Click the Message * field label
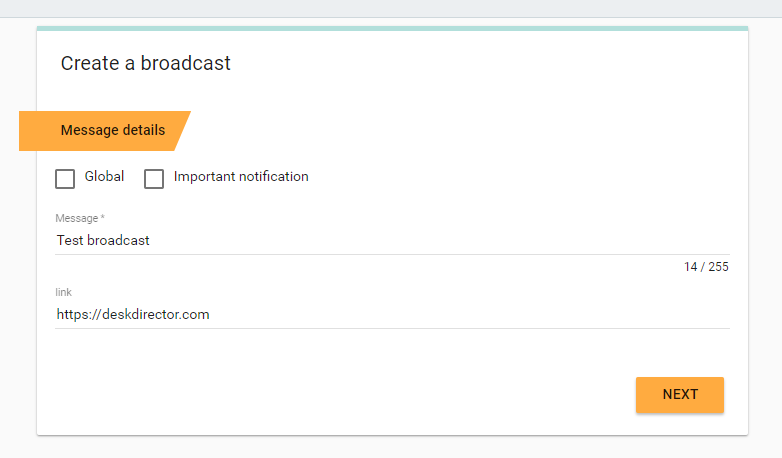The width and height of the screenshot is (782, 458). click(x=80, y=218)
